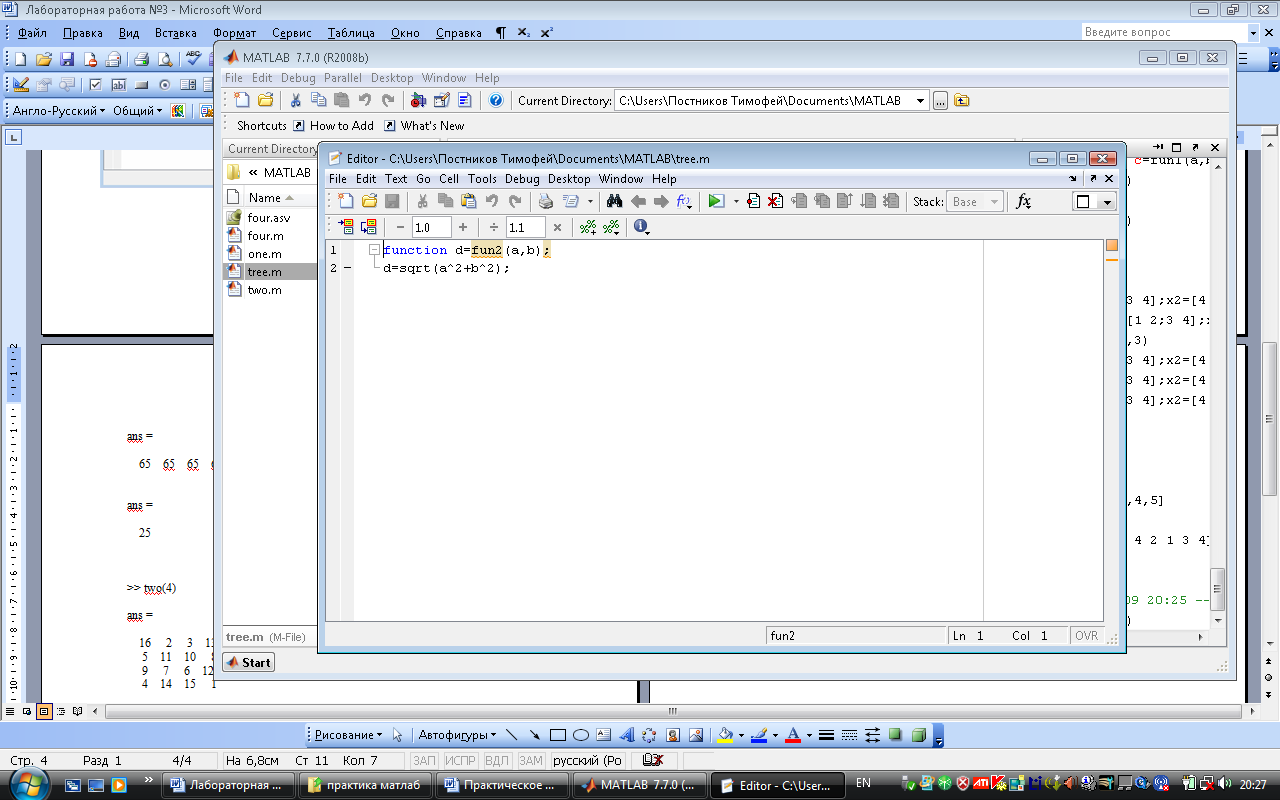This screenshot has height=800, width=1280.
Task: Open Англо-Русский dropdown in Word
Action: pyautogui.click(x=59, y=111)
